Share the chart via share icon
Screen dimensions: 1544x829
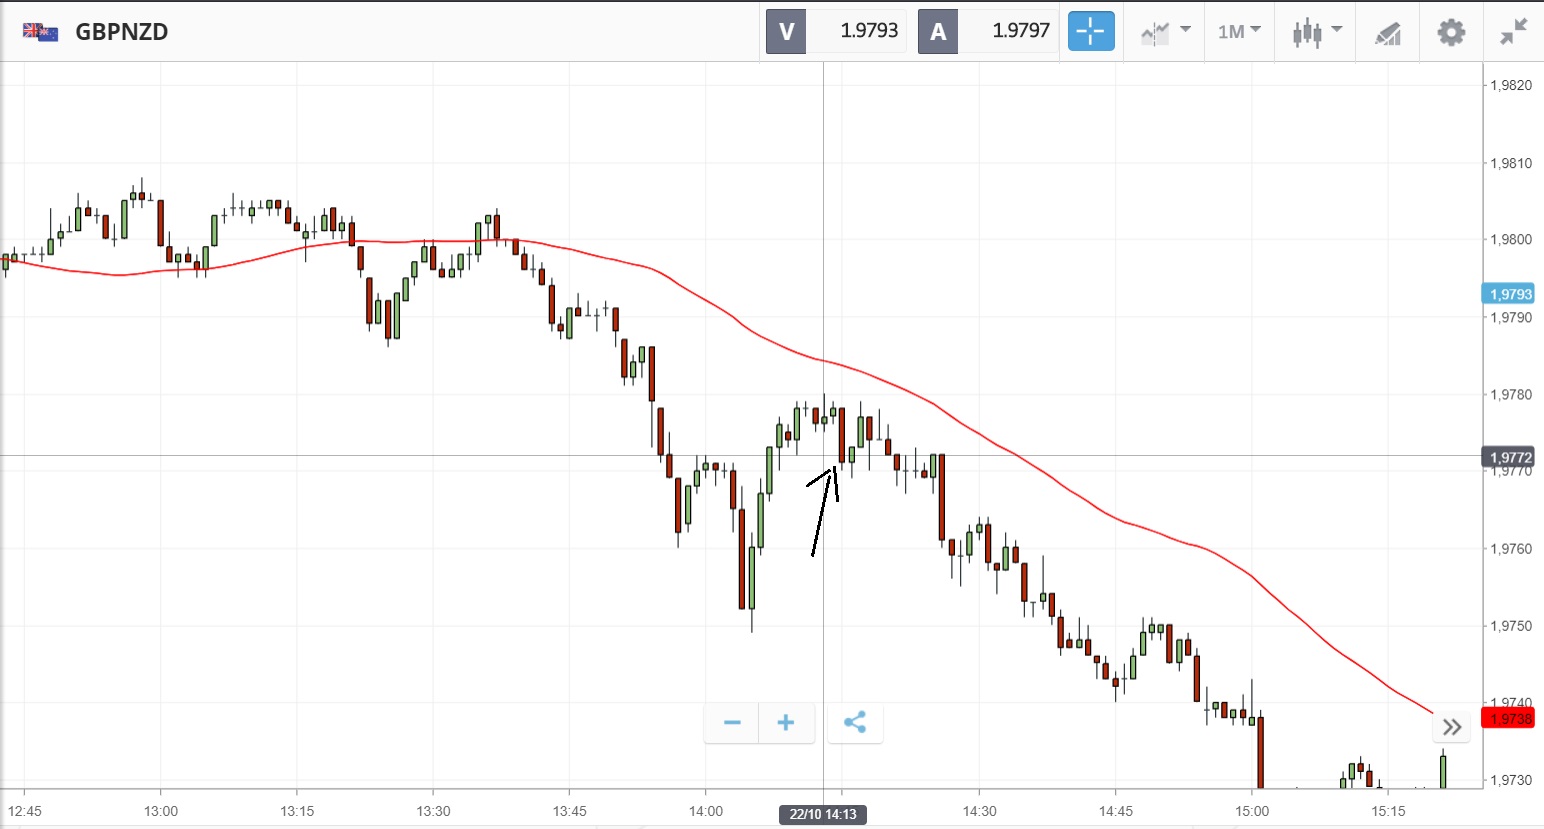click(x=855, y=722)
